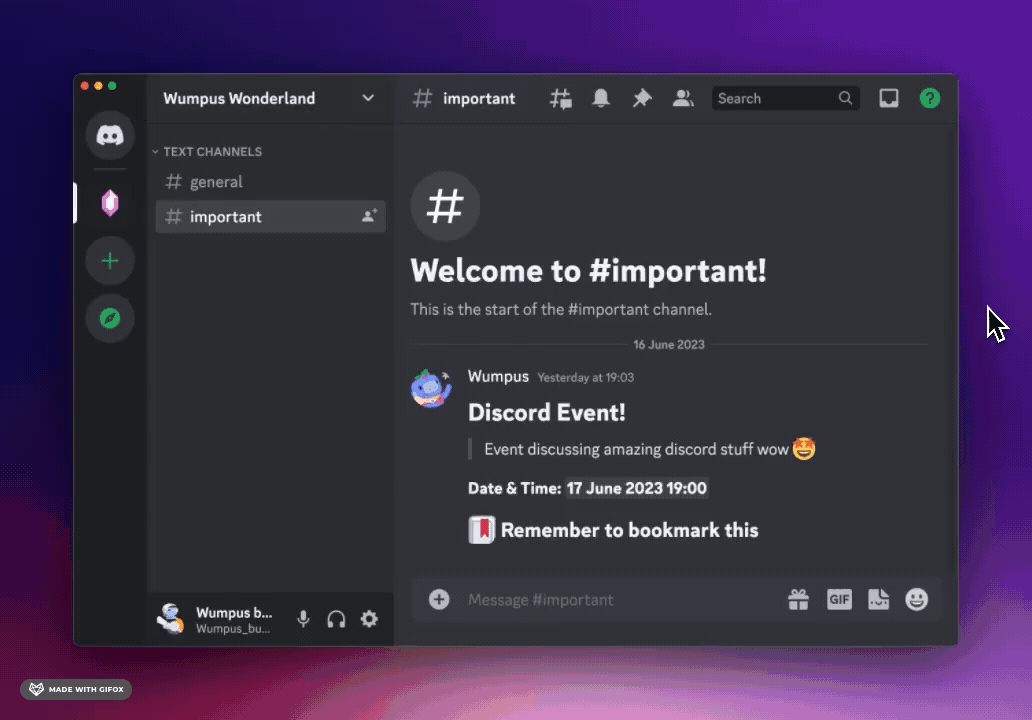1032x720 pixels.
Task: Toggle microphone mute
Action: point(303,619)
